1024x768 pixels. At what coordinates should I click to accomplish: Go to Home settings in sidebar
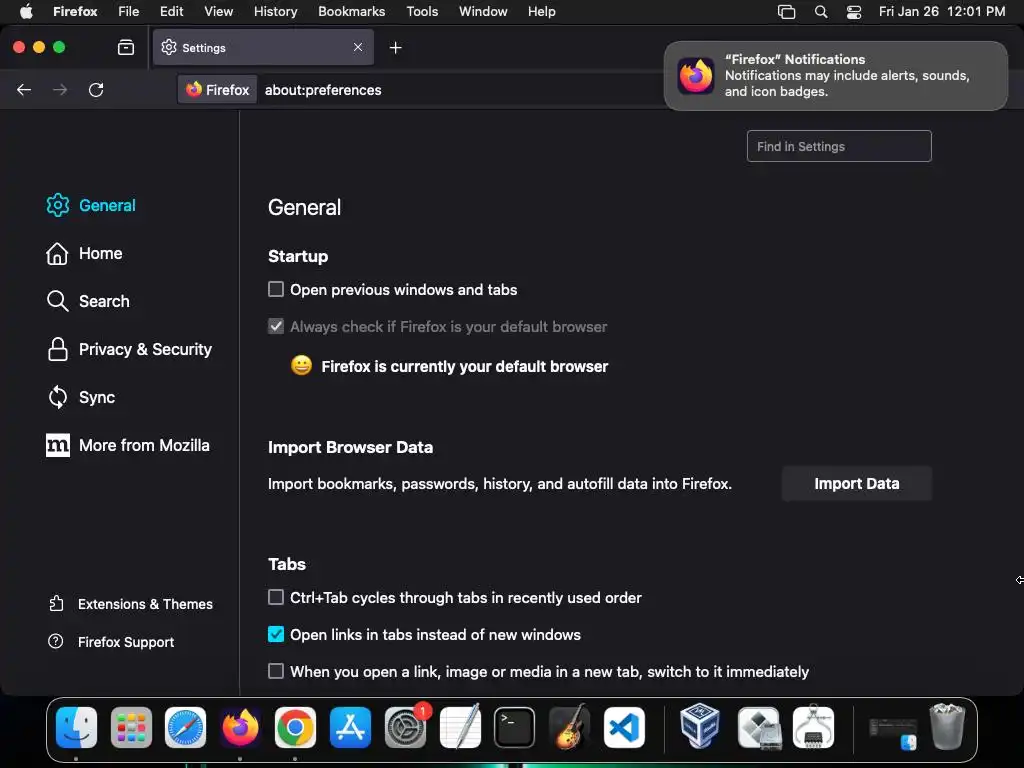click(x=84, y=253)
